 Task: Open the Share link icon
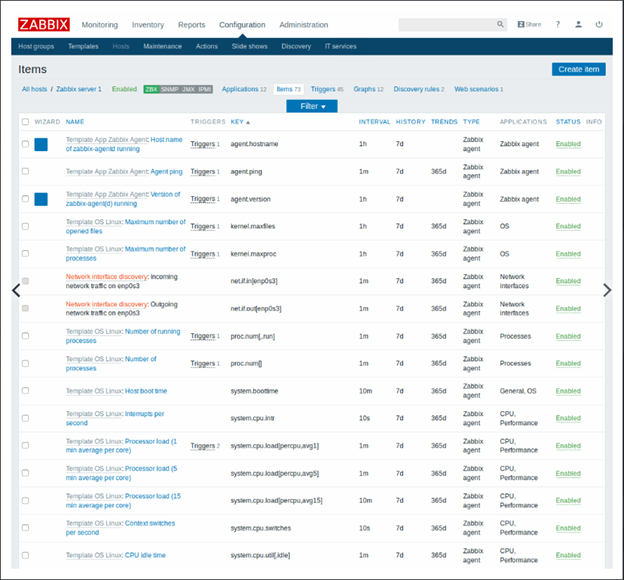(529, 24)
